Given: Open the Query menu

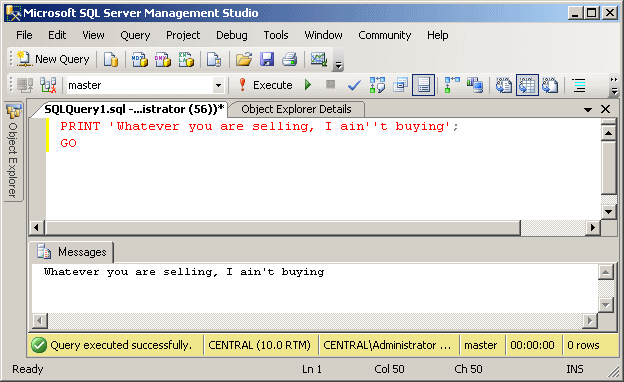Looking at the screenshot, I should tap(135, 35).
